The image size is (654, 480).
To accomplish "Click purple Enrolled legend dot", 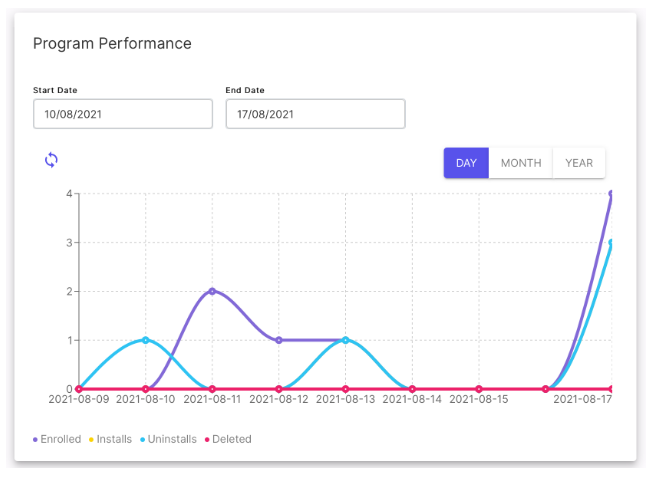I will coord(35,440).
